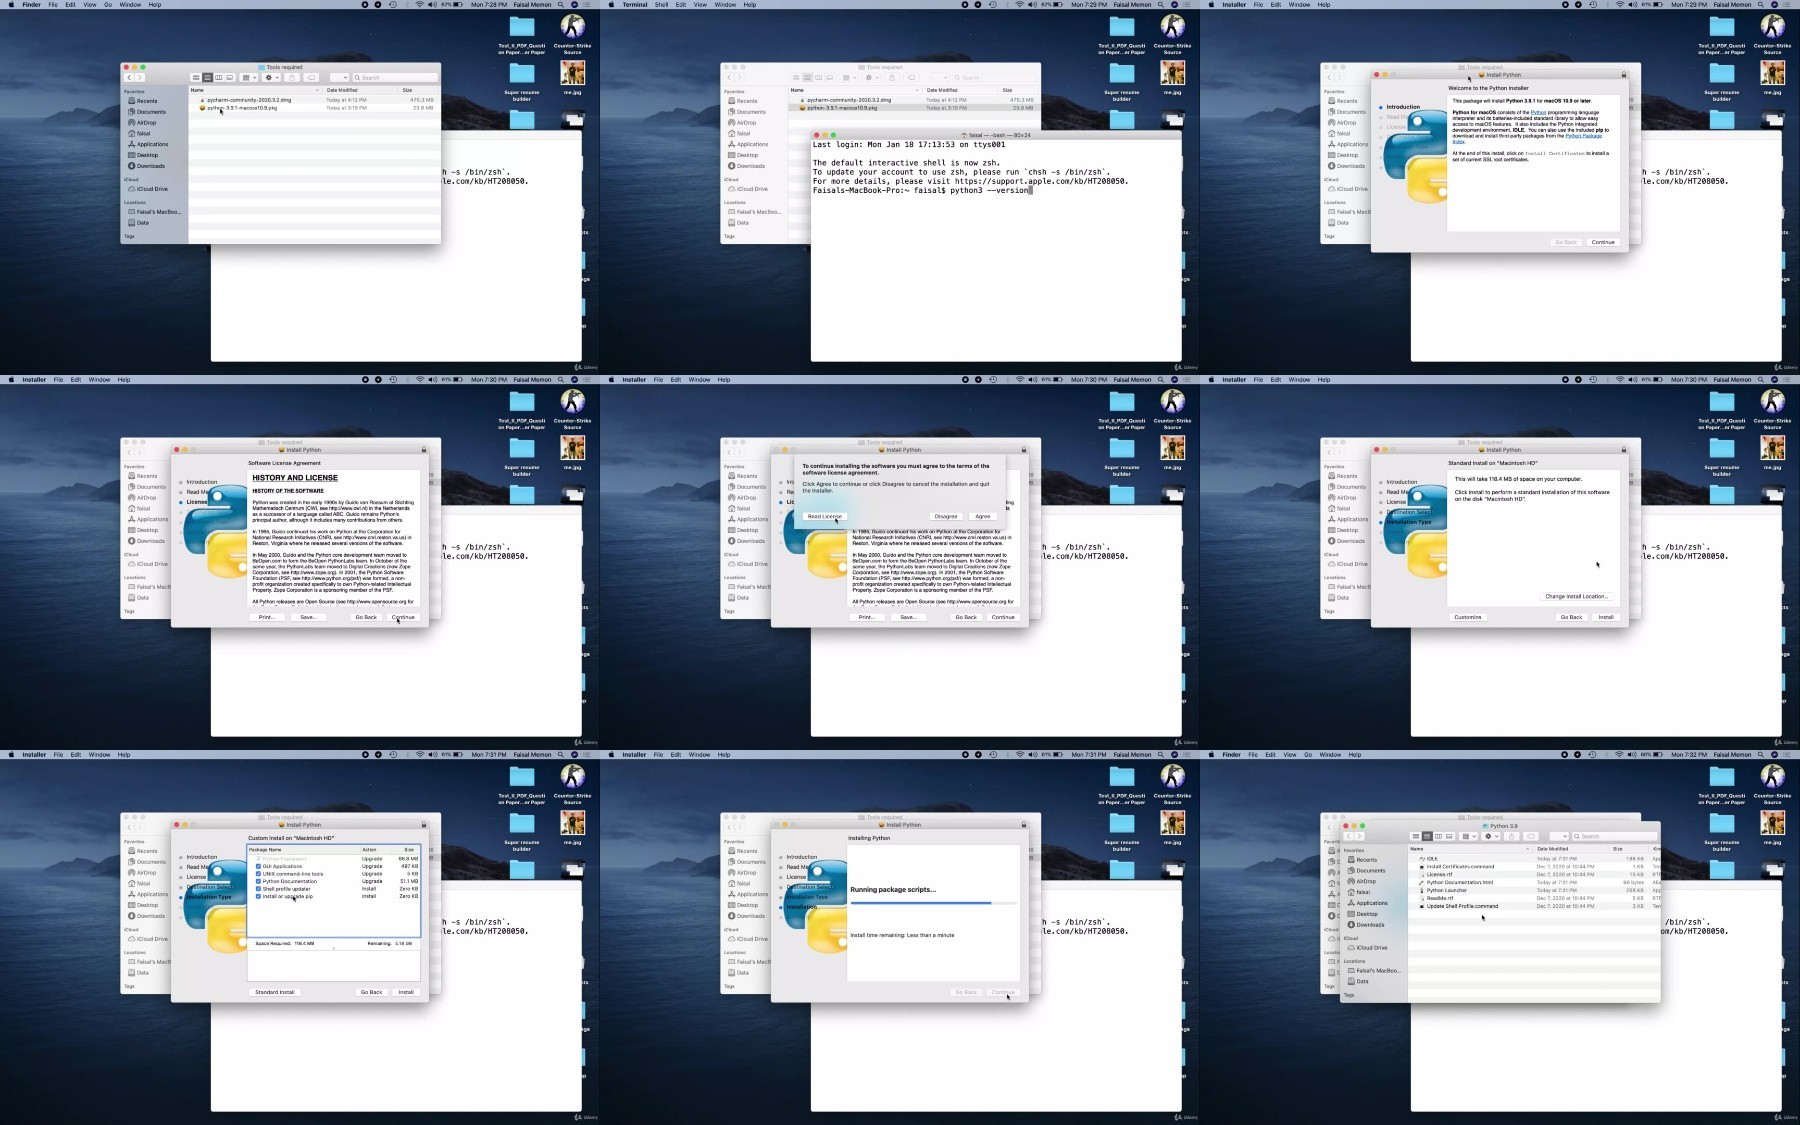This screenshot has width=1800, height=1125.
Task: Click the Search field in Python 3.9 window
Action: (1615, 836)
